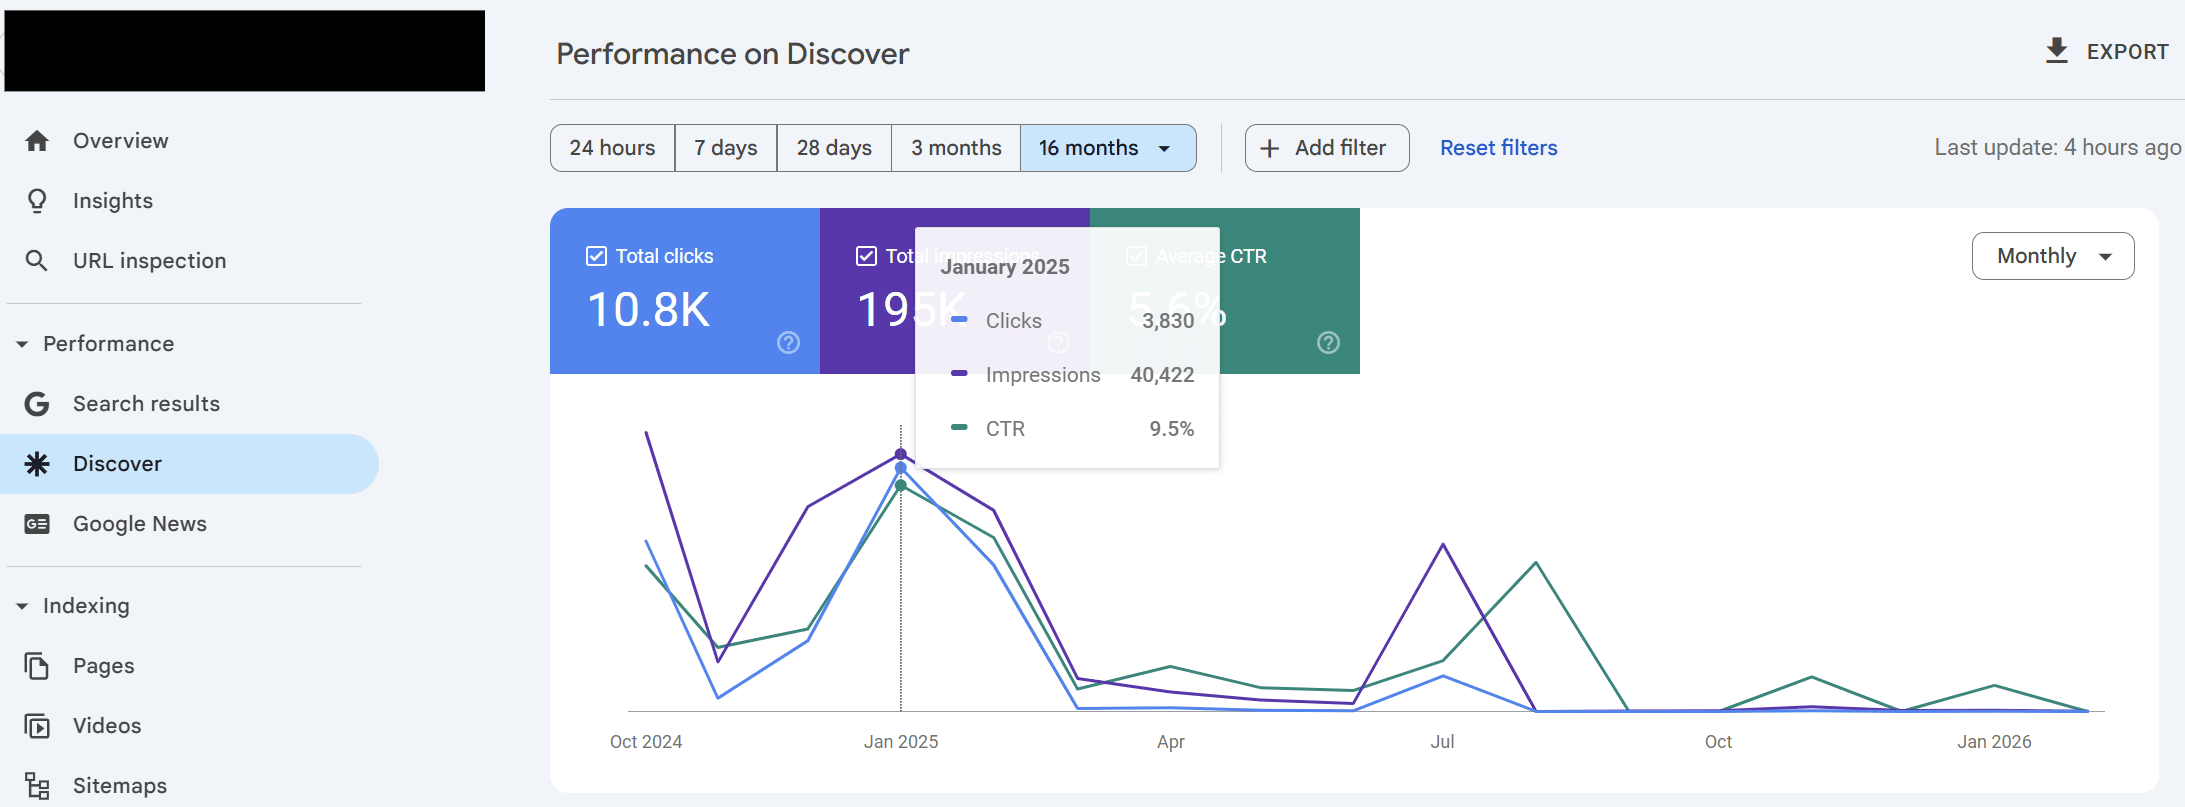
Task: Click the Reset filters link
Action: [1498, 148]
